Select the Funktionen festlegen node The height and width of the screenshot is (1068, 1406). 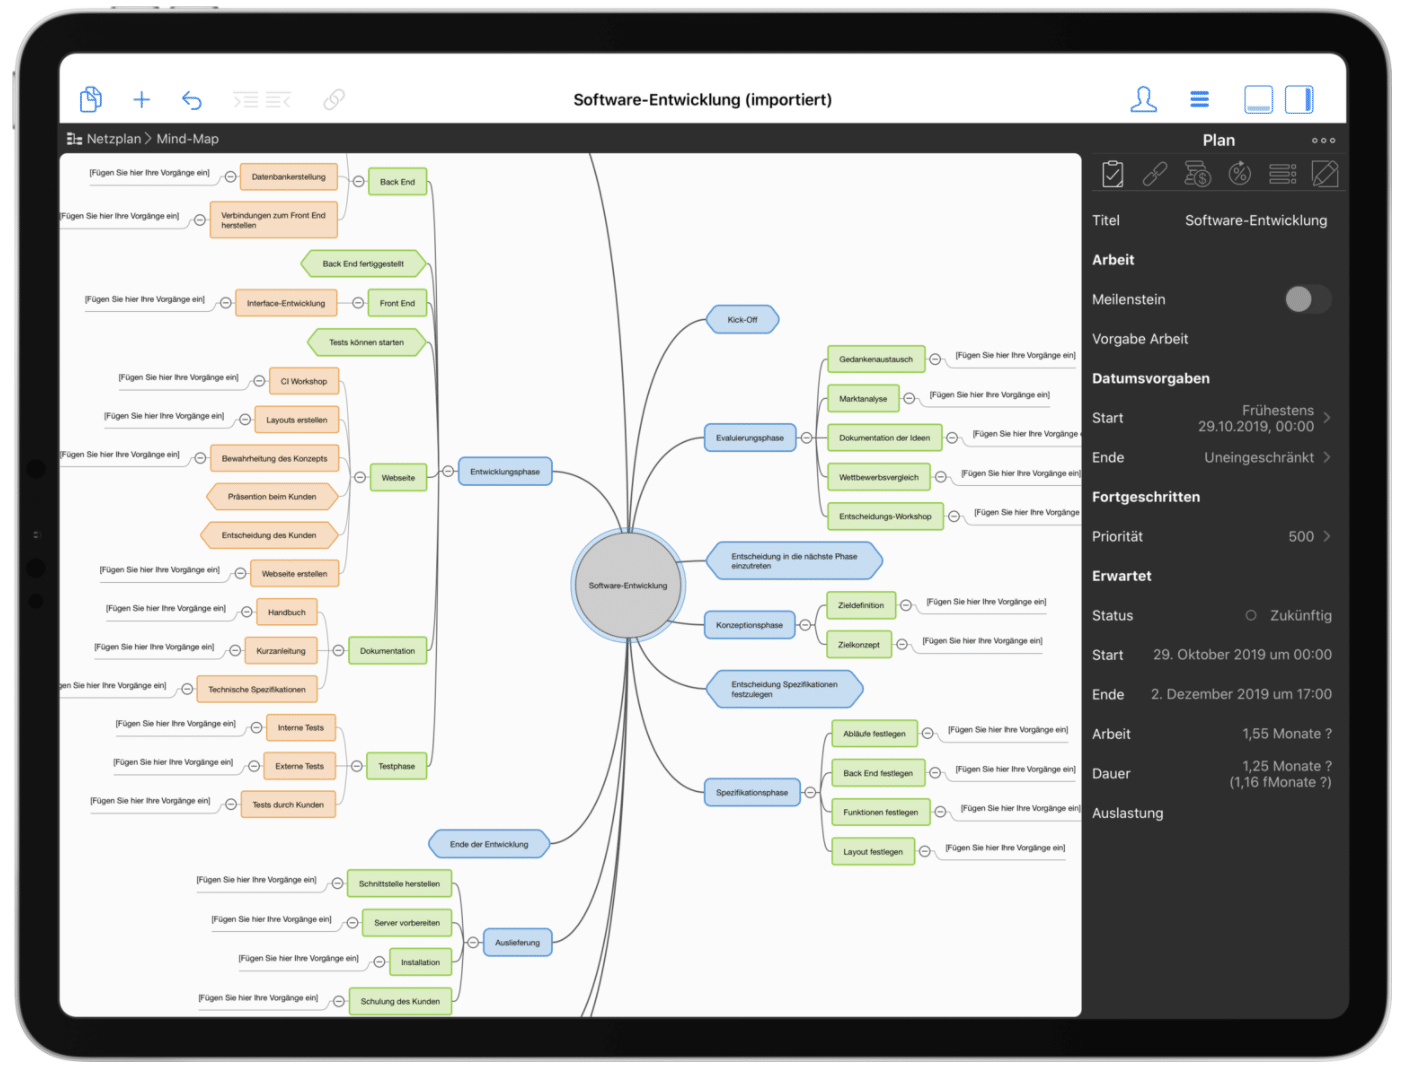(881, 812)
